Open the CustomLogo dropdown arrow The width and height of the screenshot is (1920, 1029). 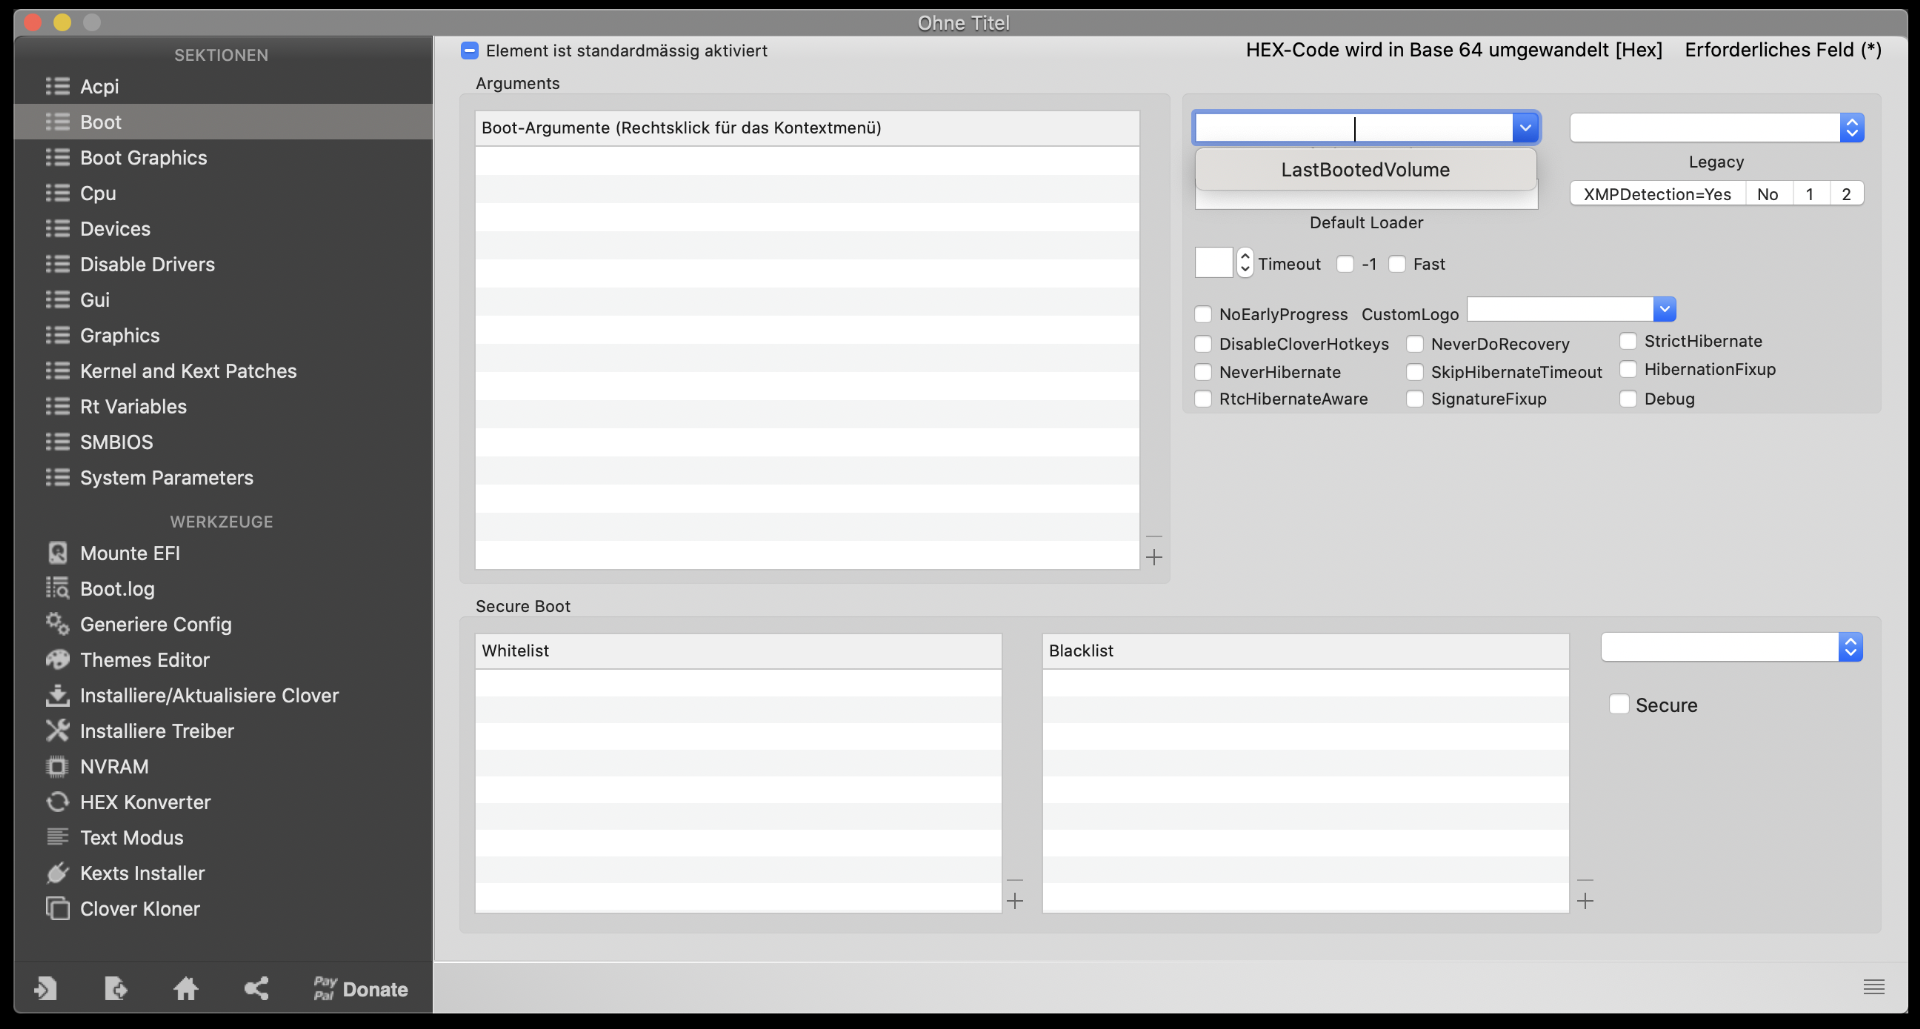[x=1665, y=309]
